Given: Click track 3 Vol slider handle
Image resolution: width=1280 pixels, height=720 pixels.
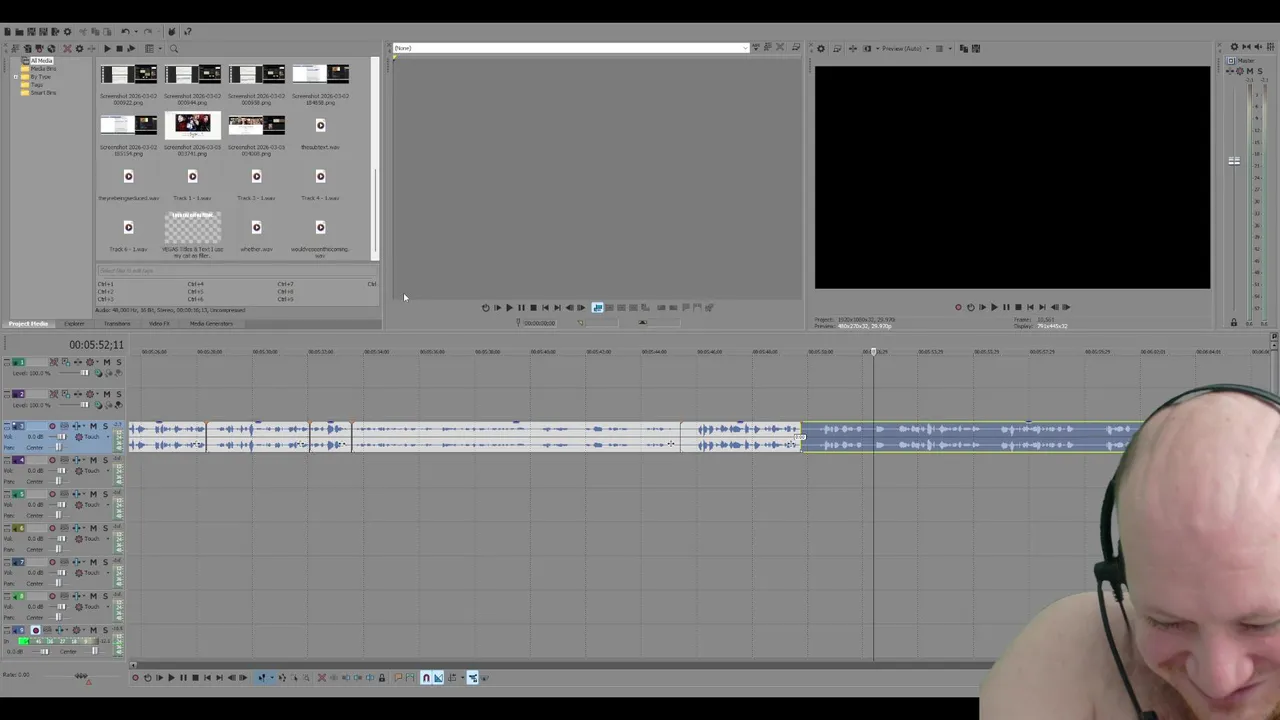Looking at the screenshot, I should (x=61, y=437).
